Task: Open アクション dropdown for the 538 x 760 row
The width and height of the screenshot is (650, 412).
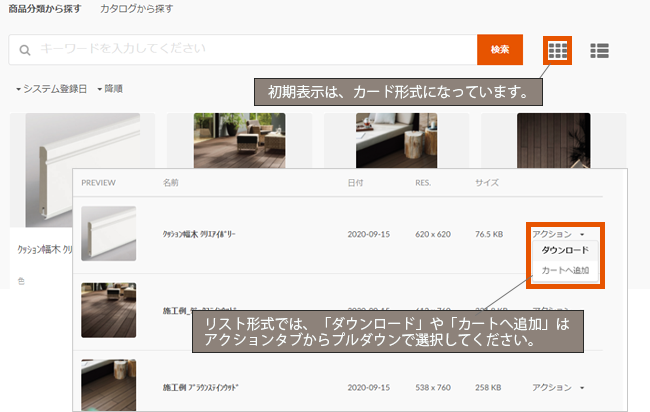Action: [x=558, y=386]
